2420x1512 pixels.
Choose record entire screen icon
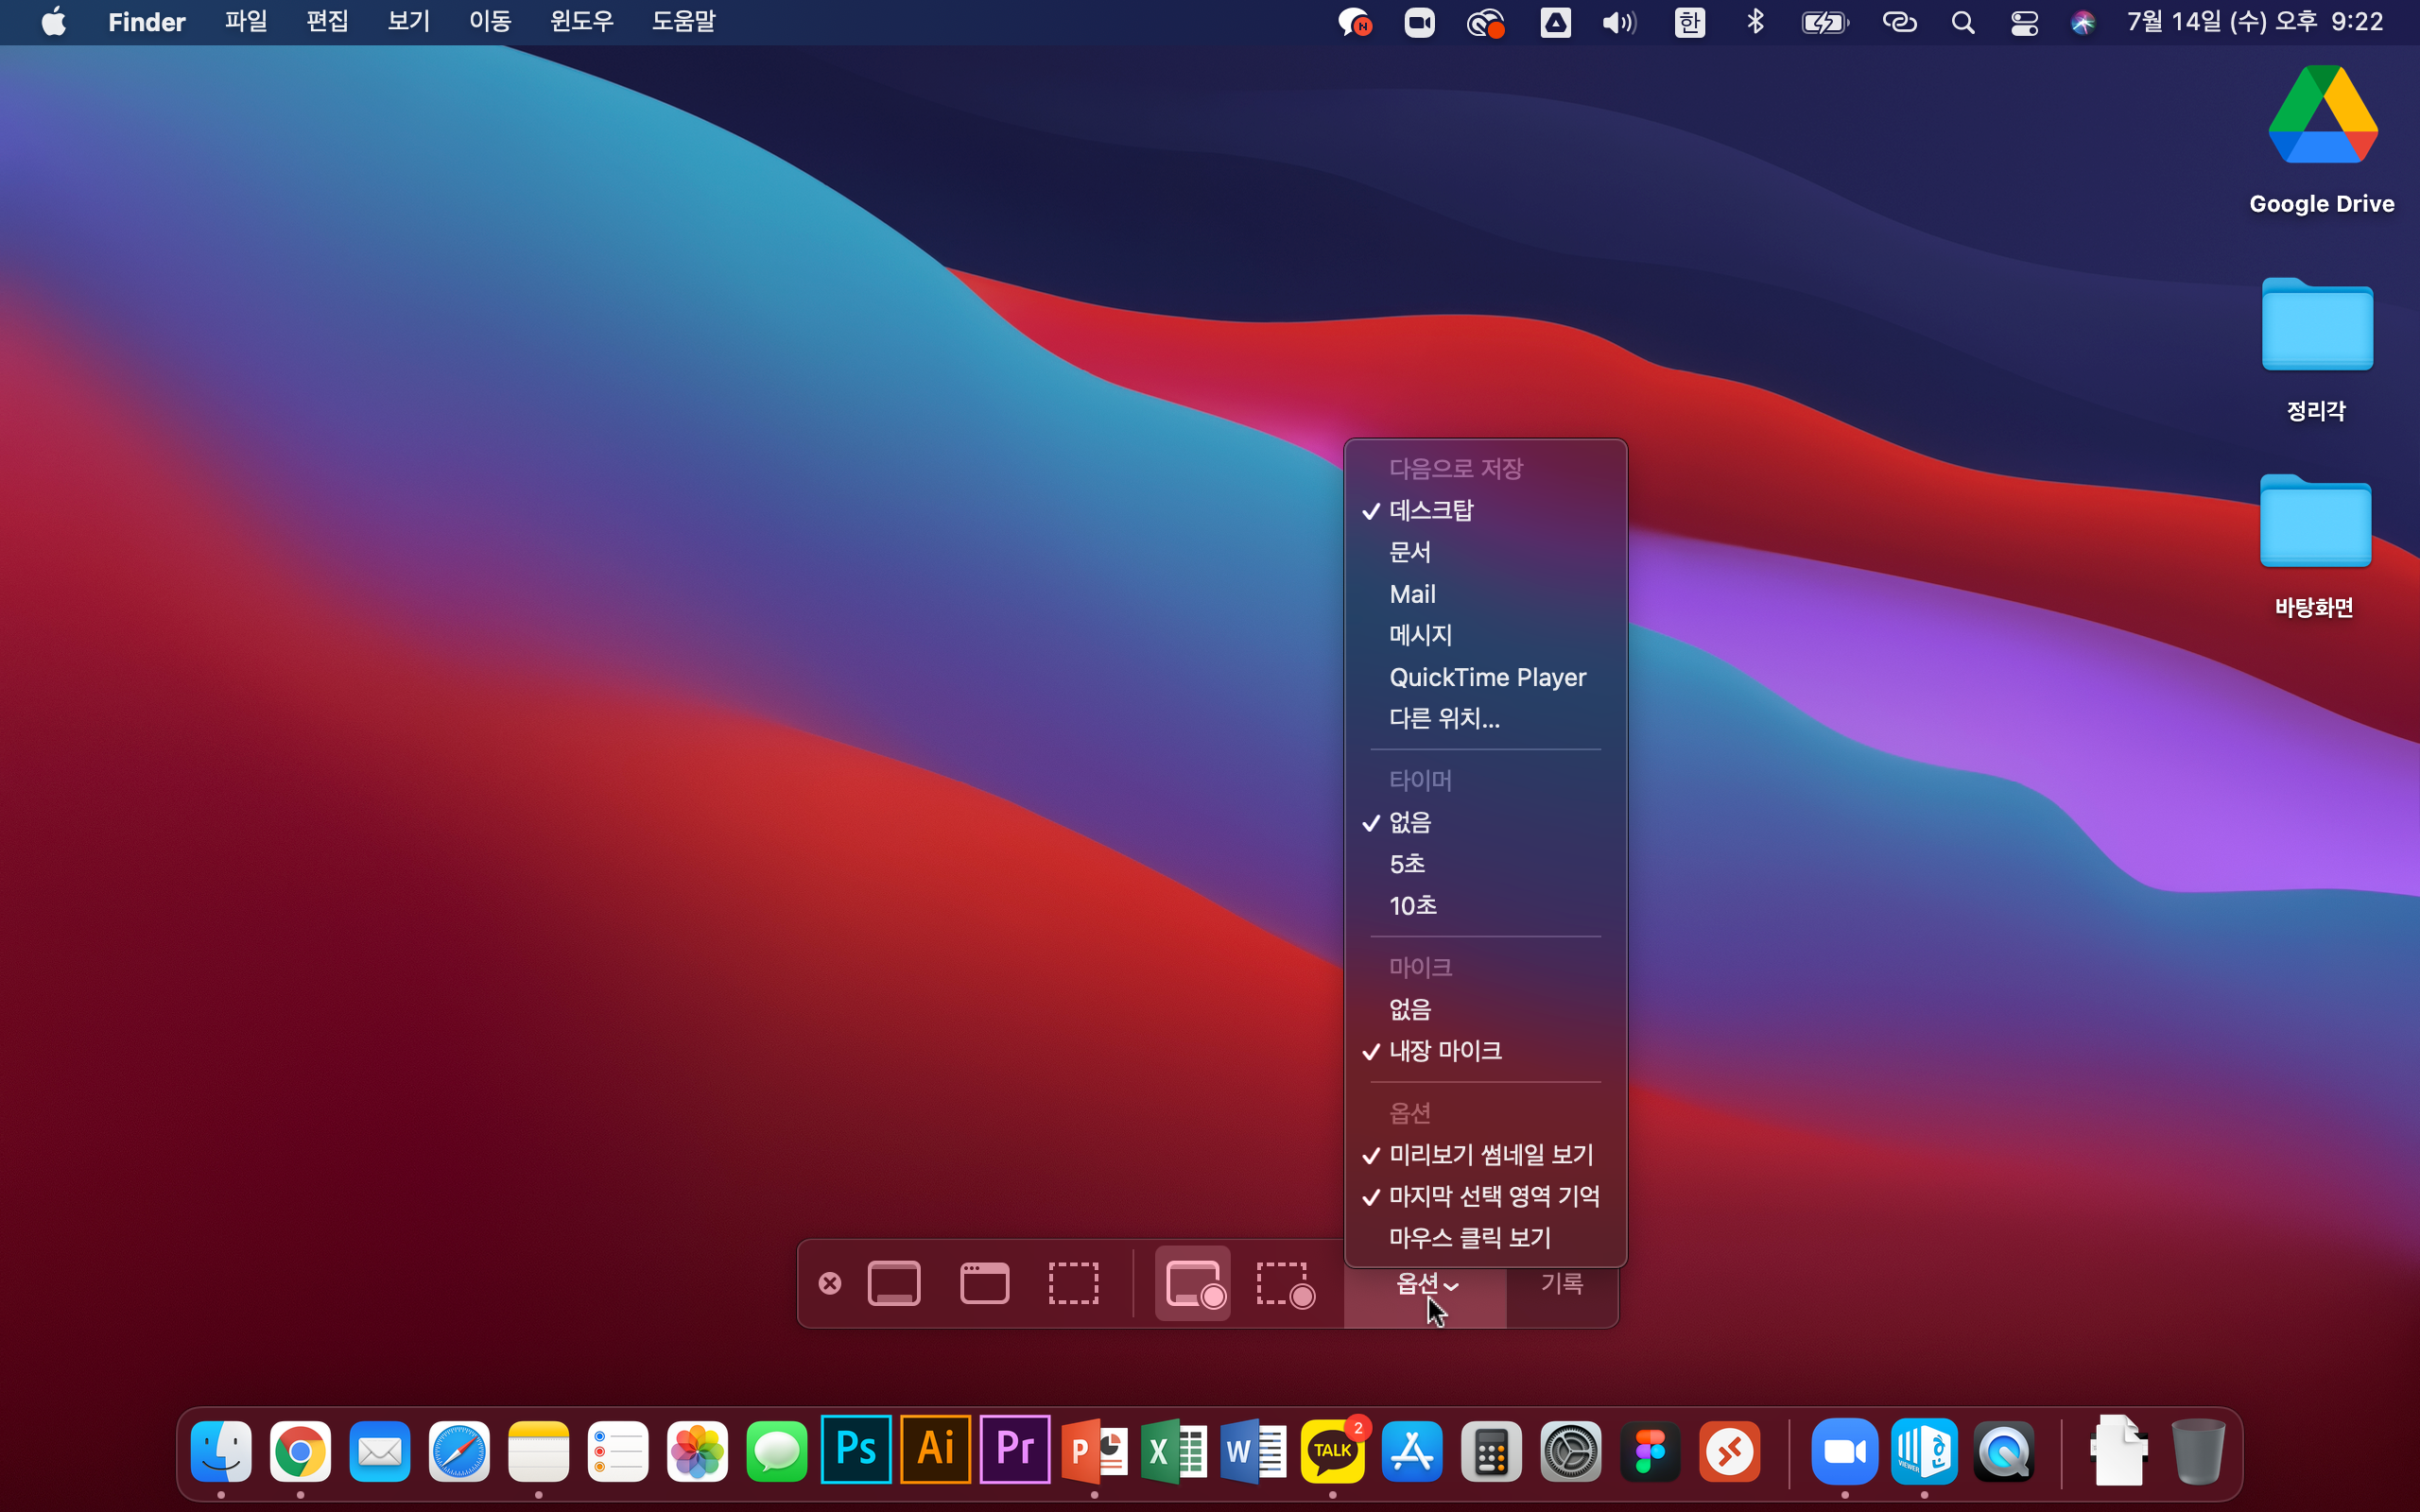(1193, 1283)
